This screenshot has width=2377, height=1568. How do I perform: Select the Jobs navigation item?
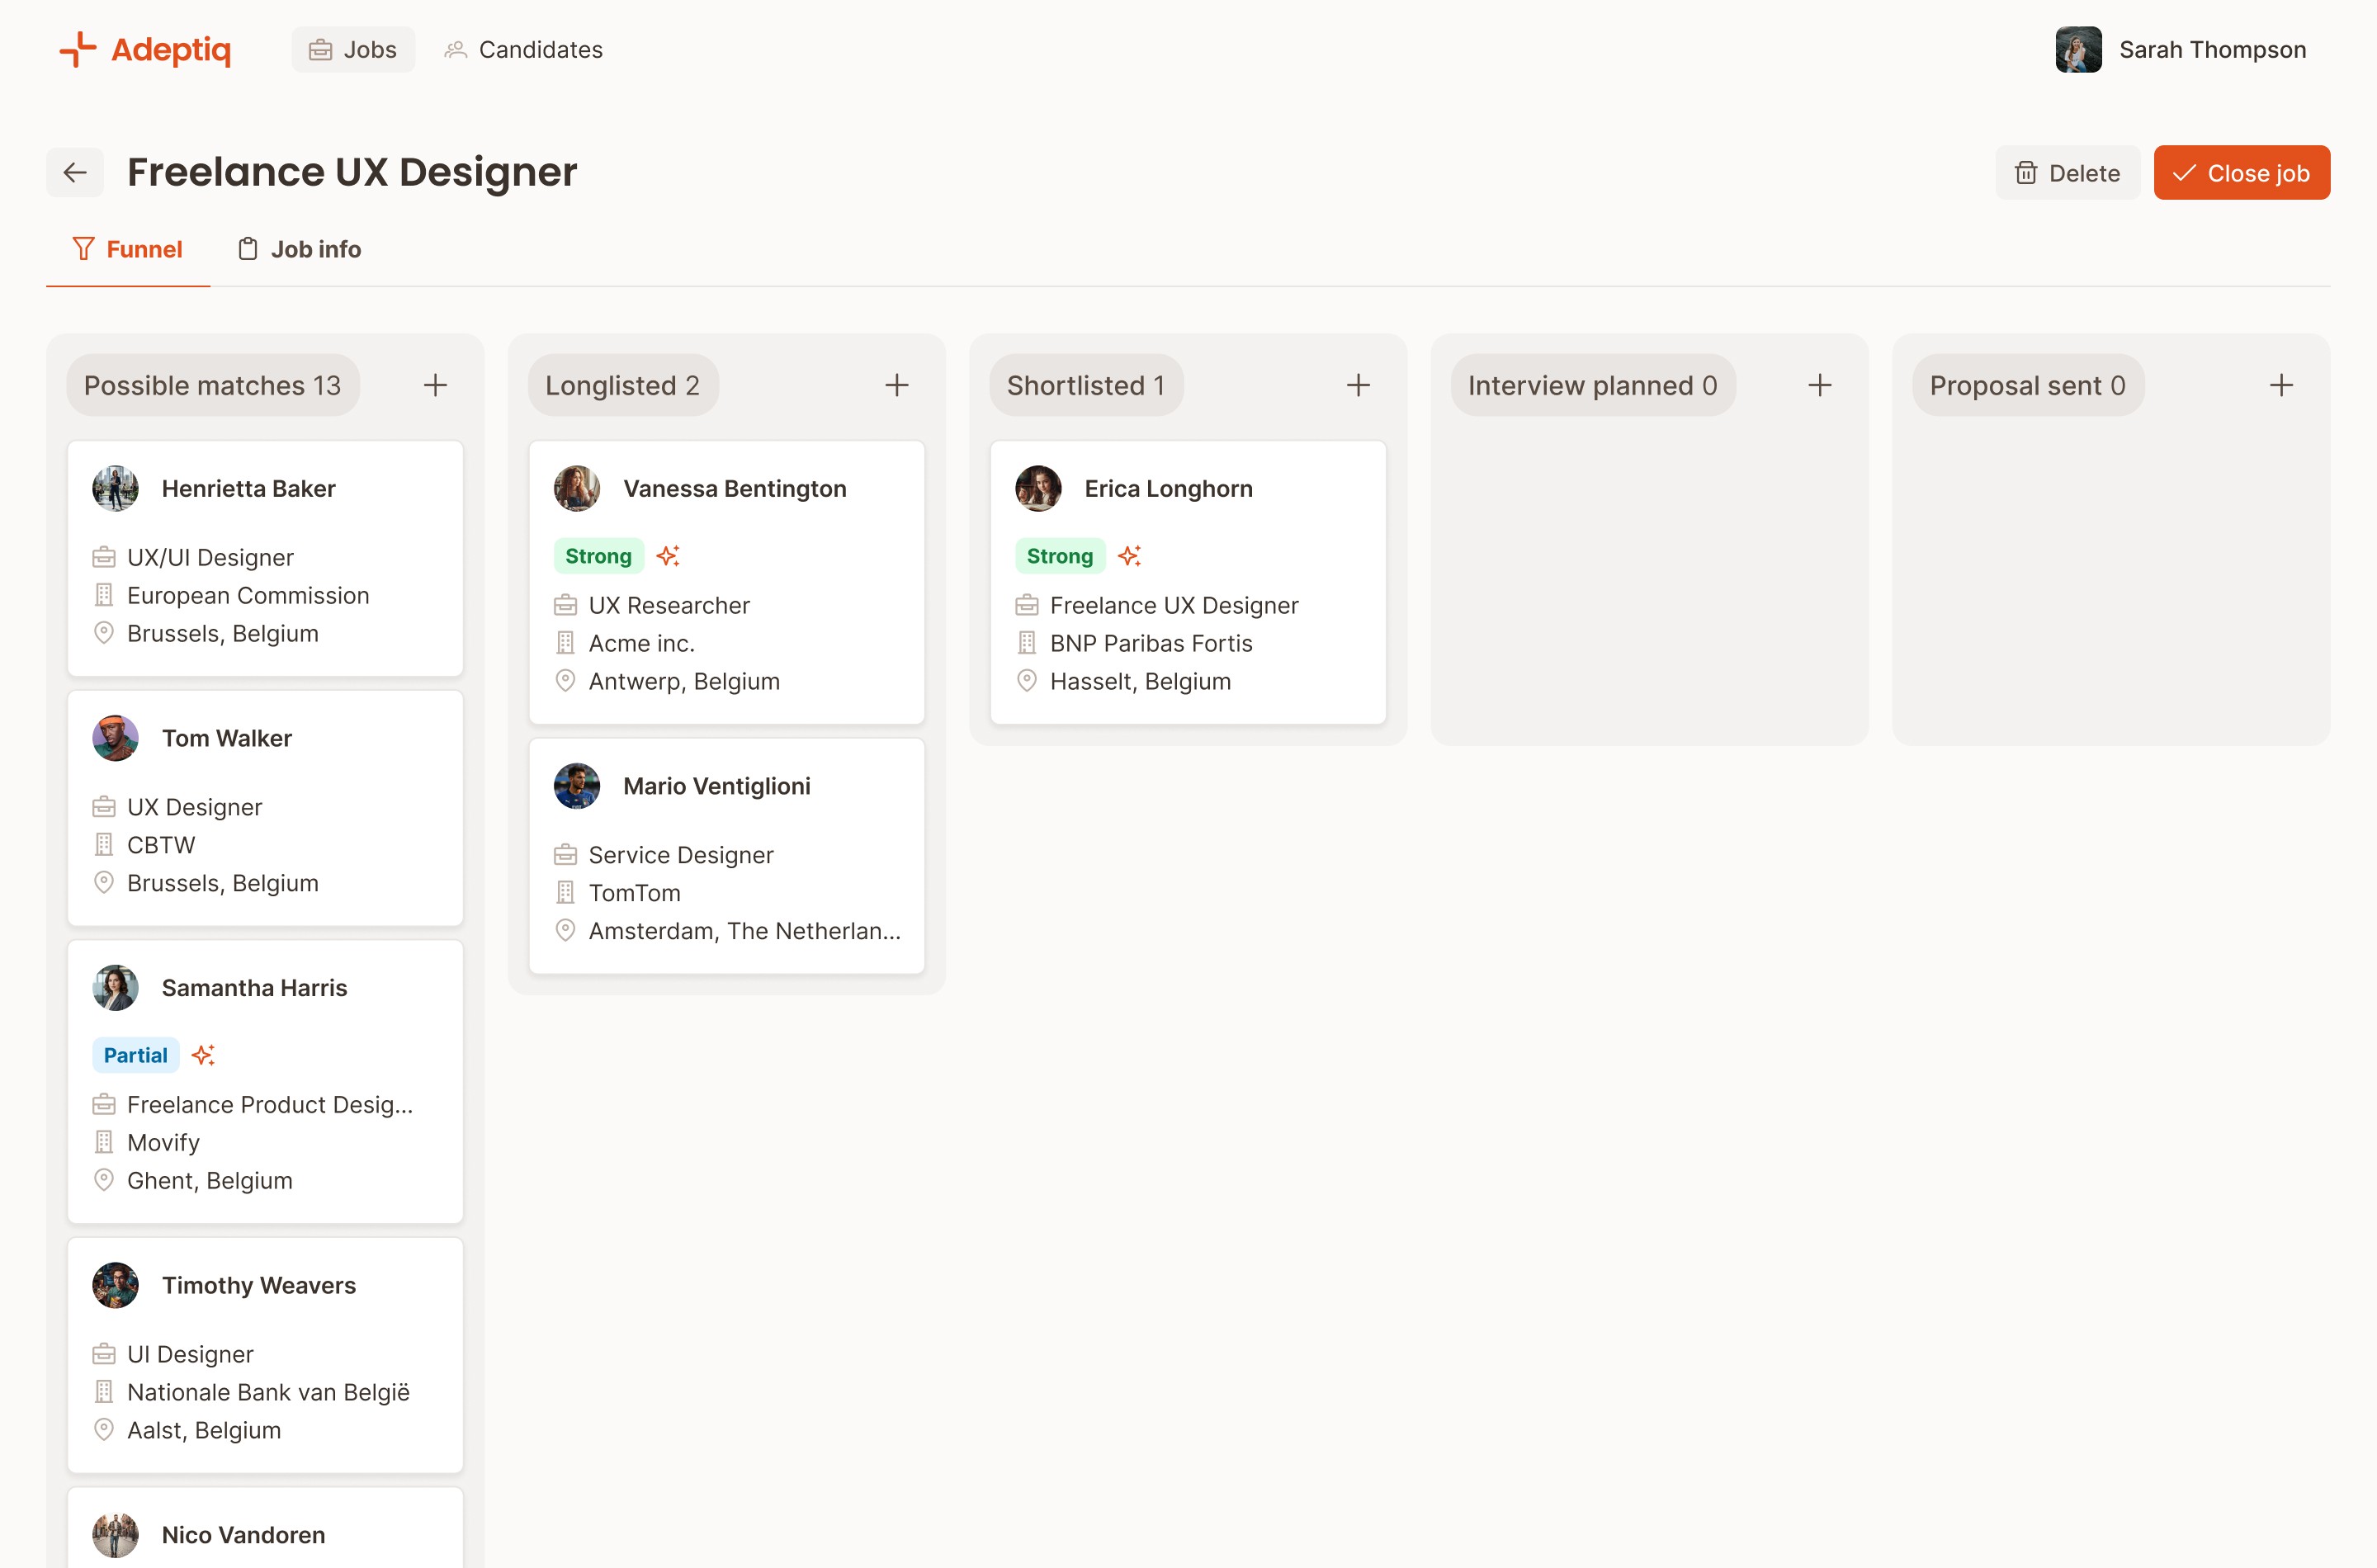click(352, 48)
